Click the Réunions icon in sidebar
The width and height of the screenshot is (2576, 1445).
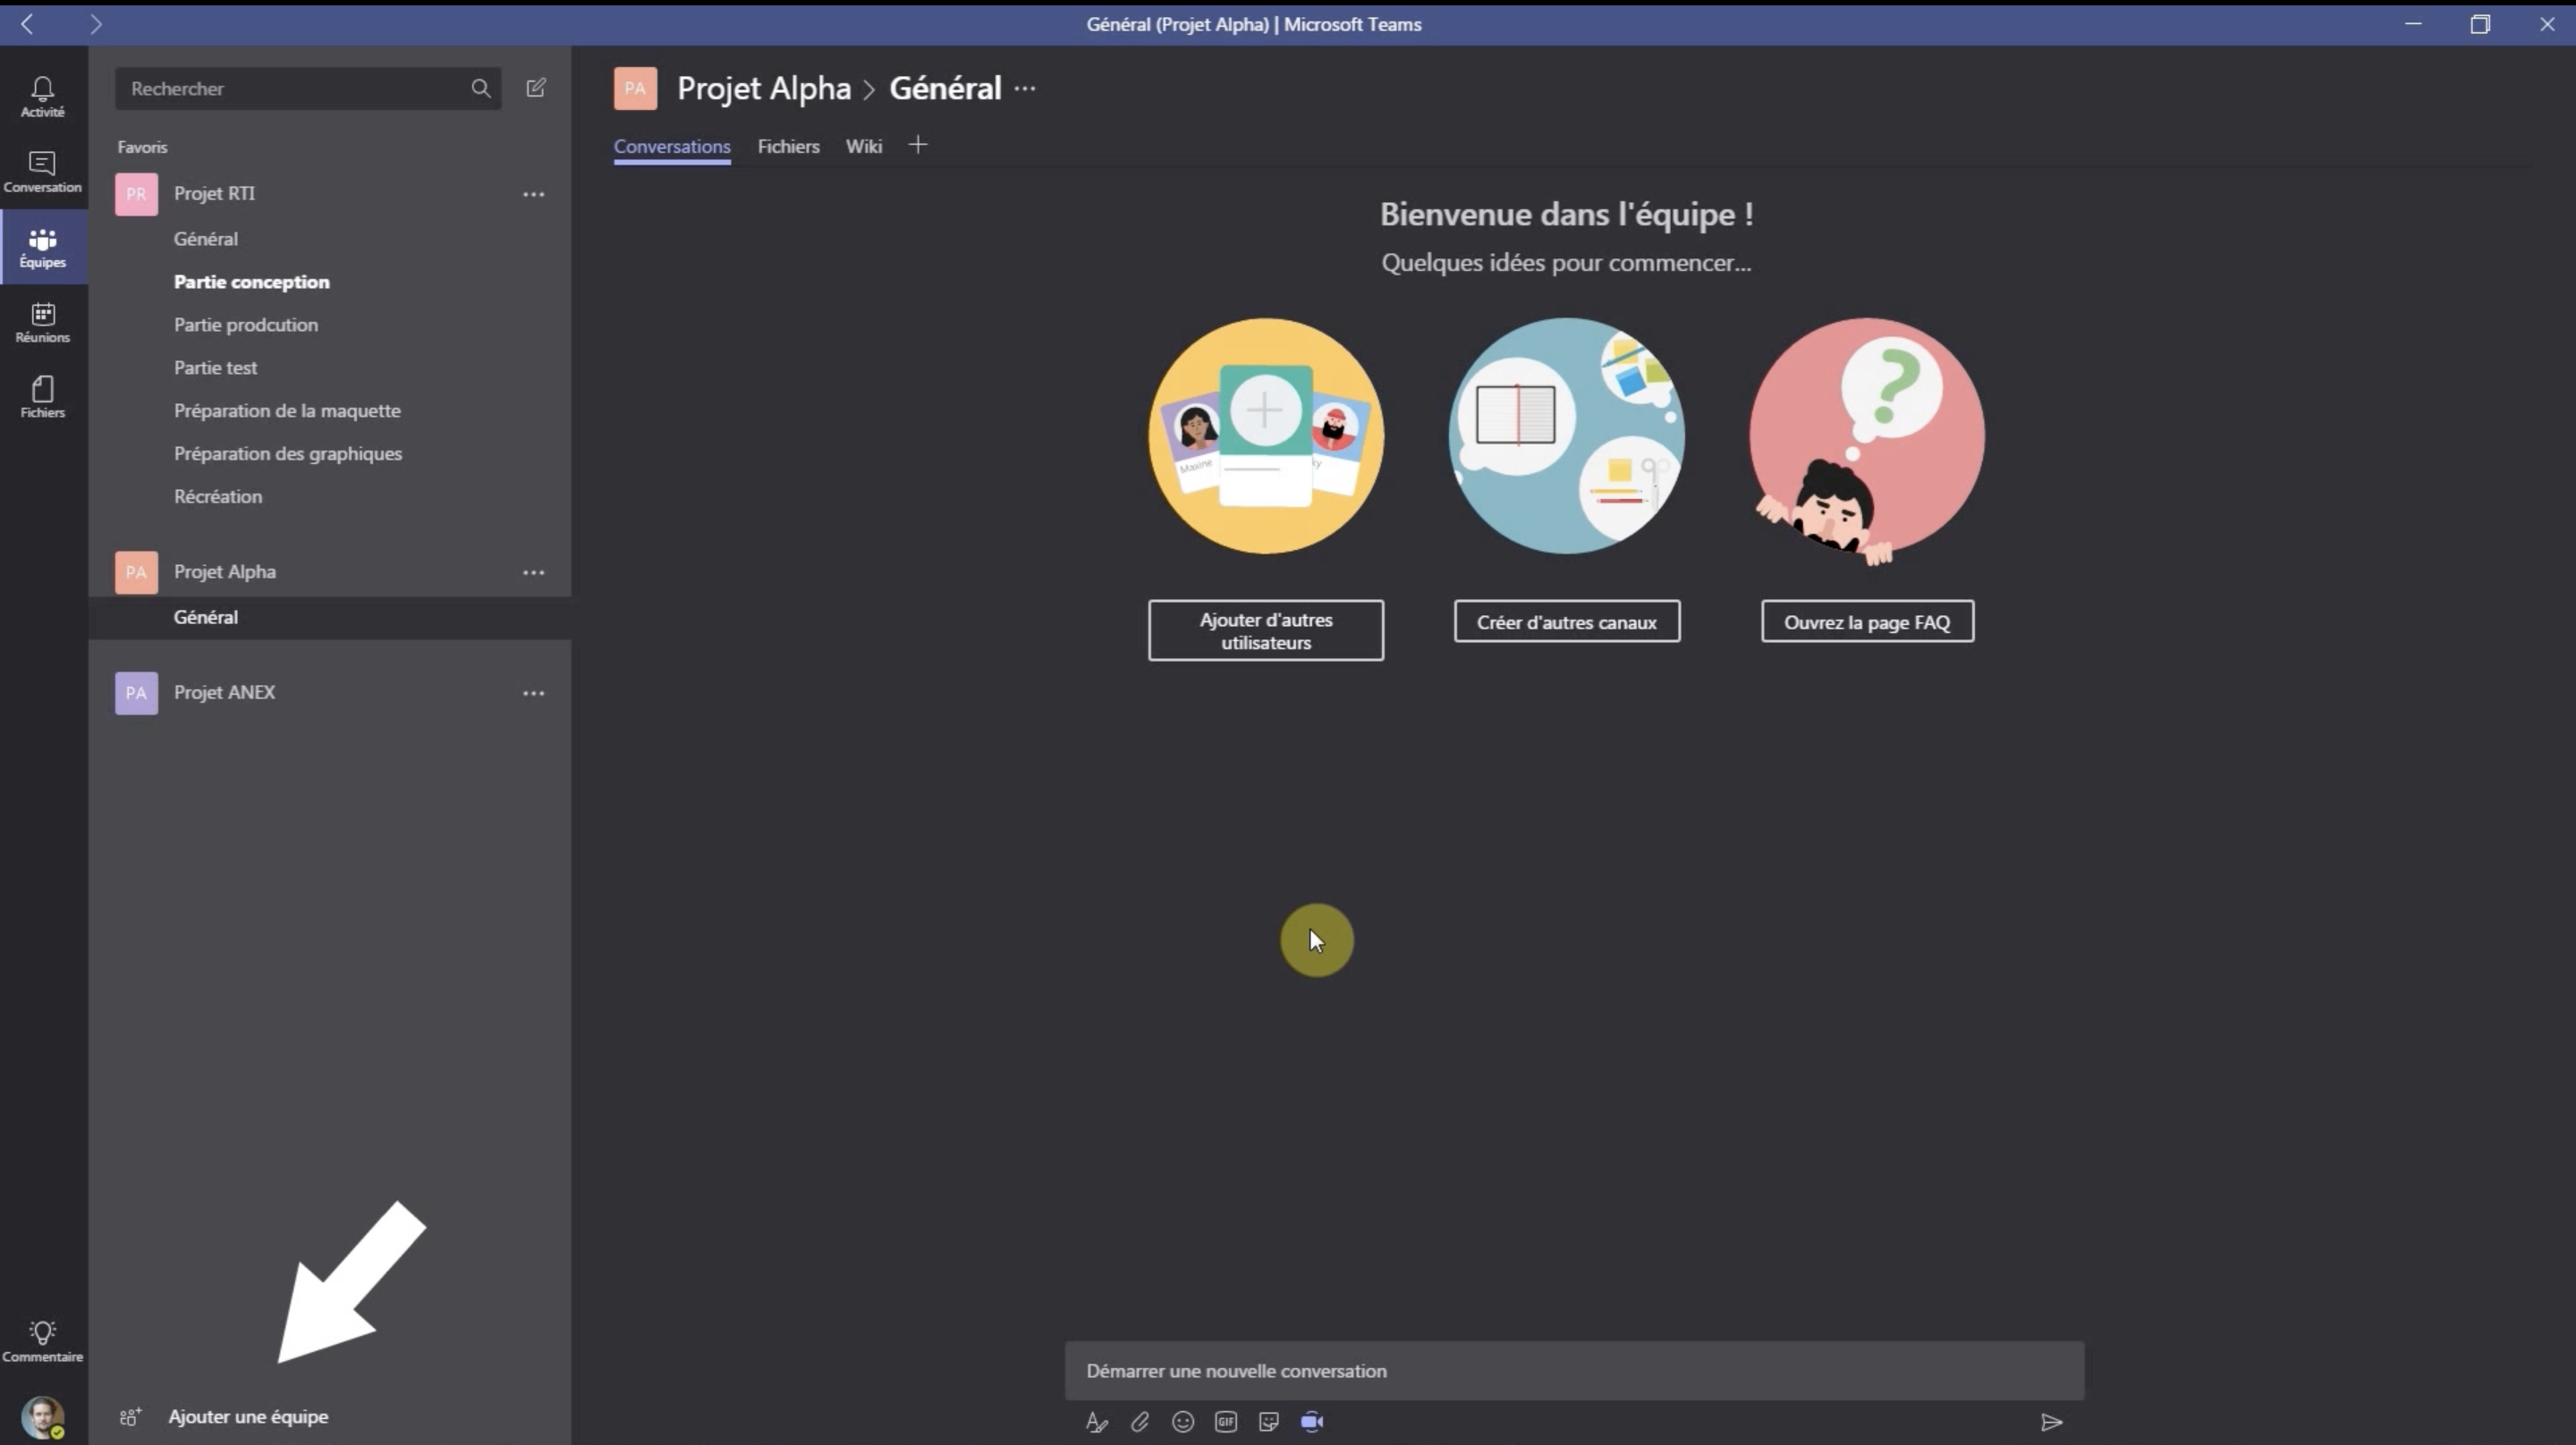42,322
